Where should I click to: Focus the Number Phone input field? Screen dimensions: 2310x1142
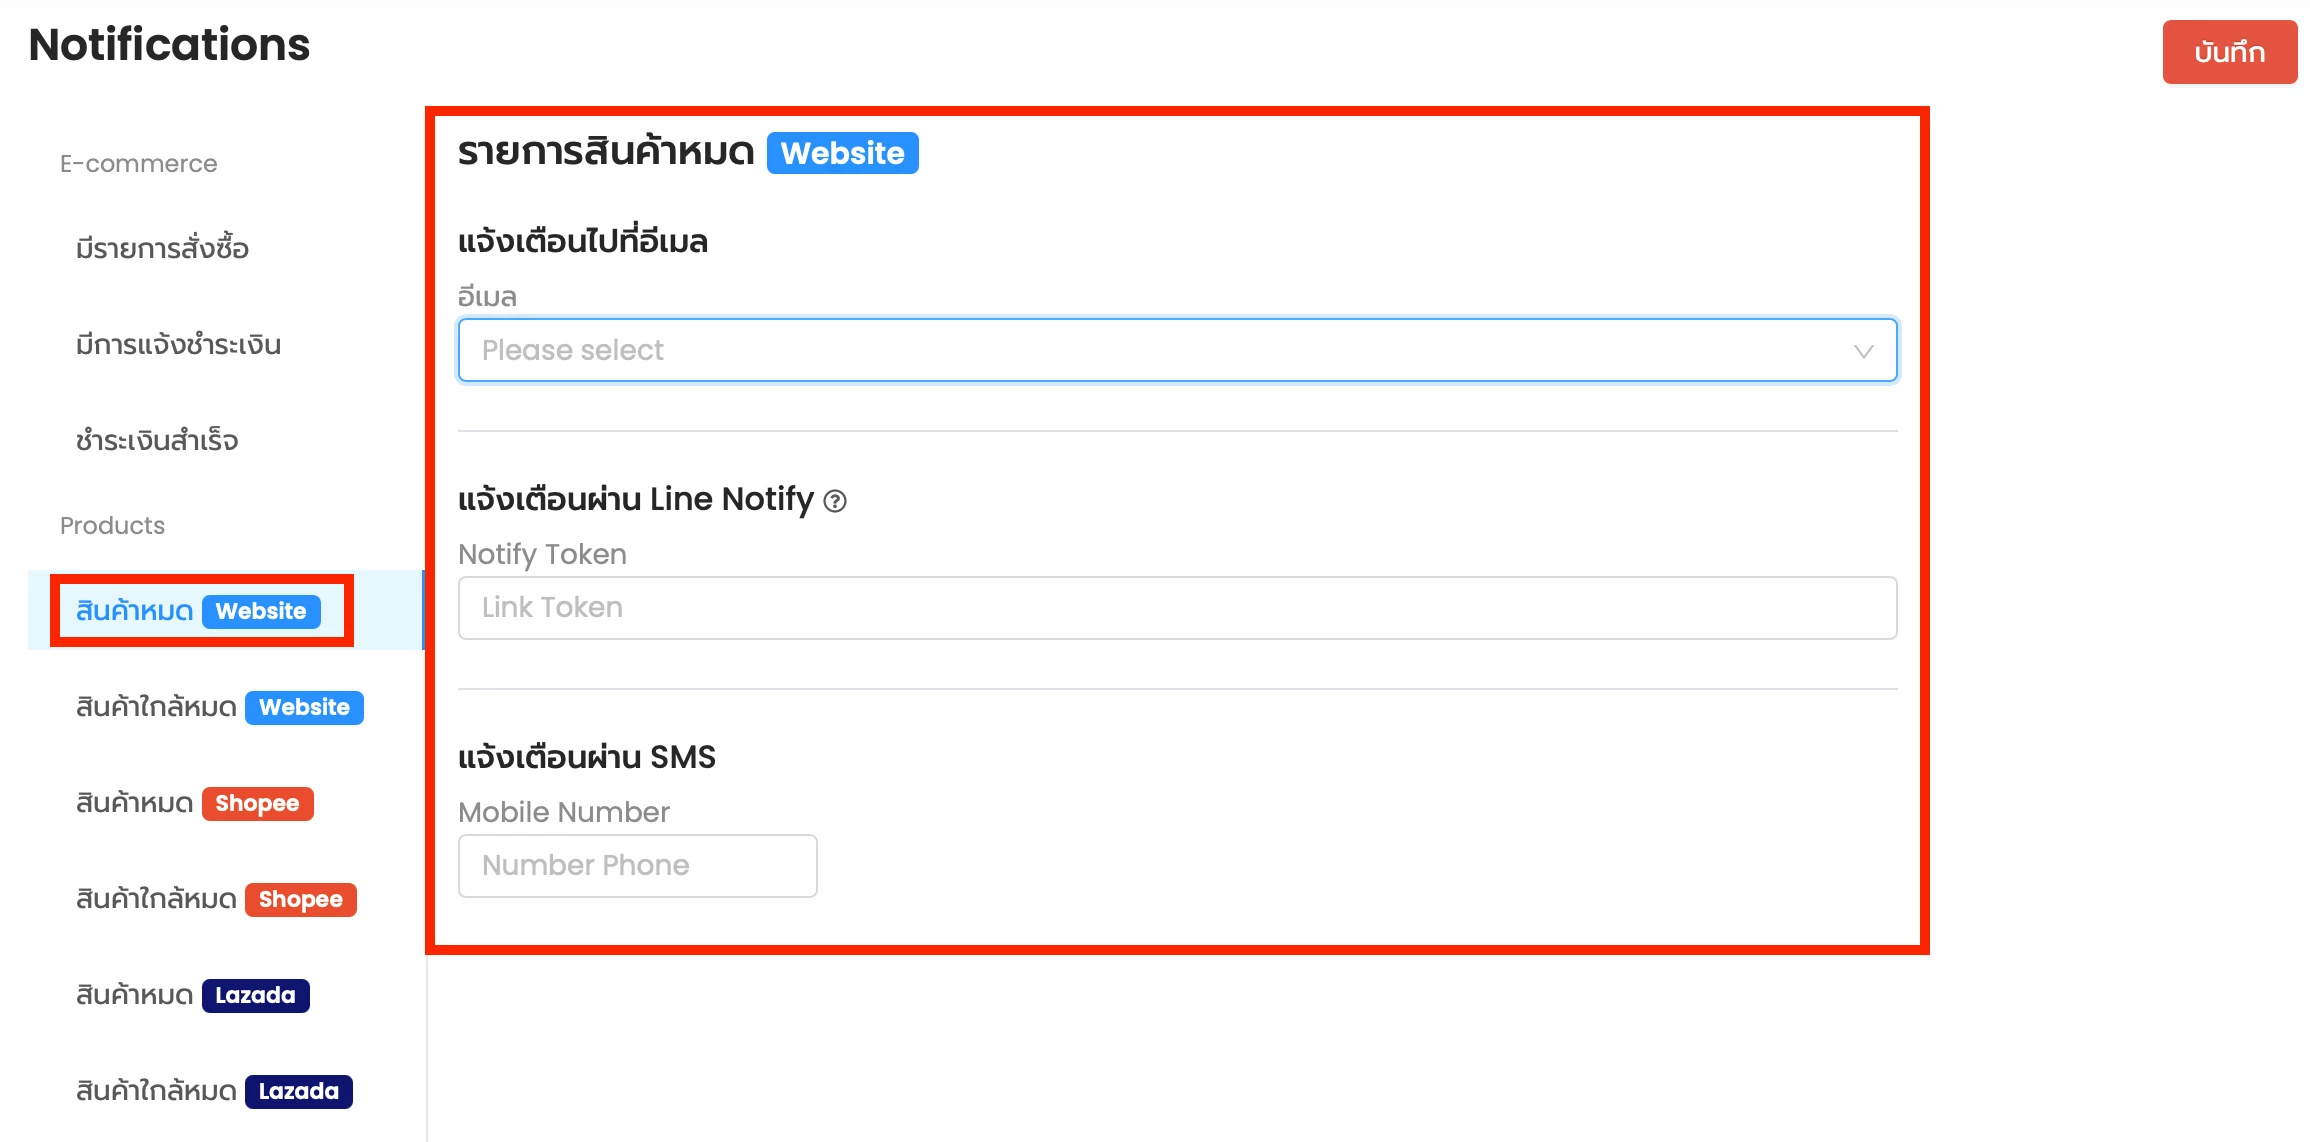point(637,866)
